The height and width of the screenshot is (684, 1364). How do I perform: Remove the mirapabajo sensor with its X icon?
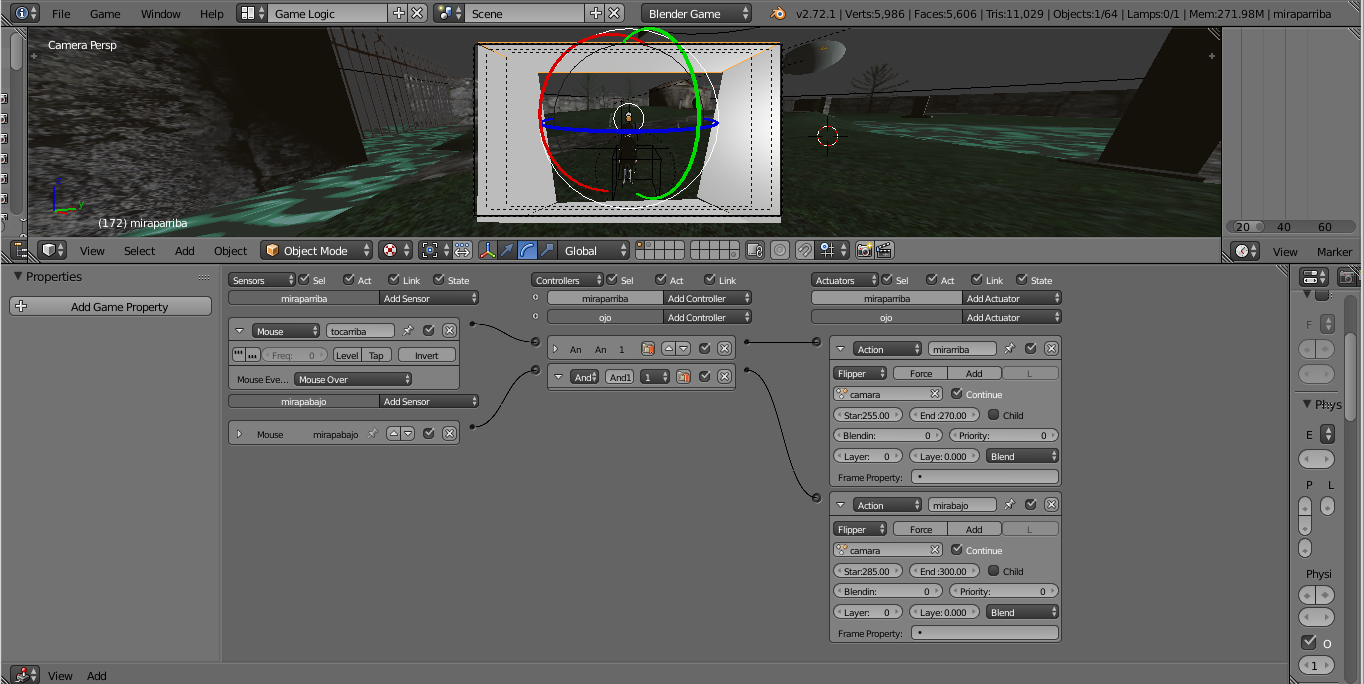click(449, 434)
